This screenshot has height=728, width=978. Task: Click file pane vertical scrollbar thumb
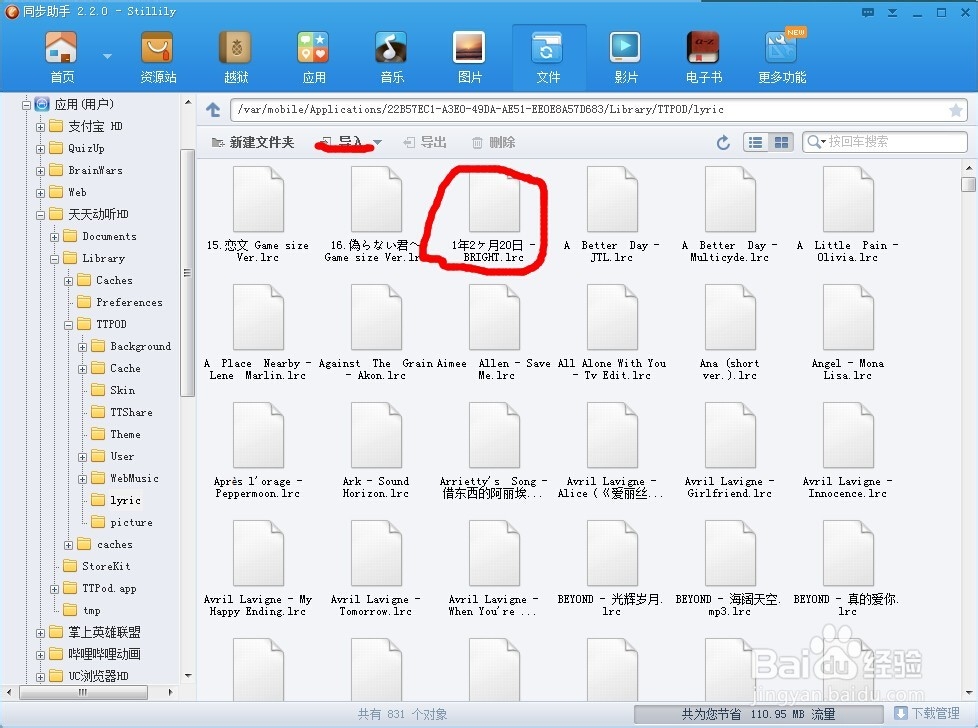pos(968,185)
